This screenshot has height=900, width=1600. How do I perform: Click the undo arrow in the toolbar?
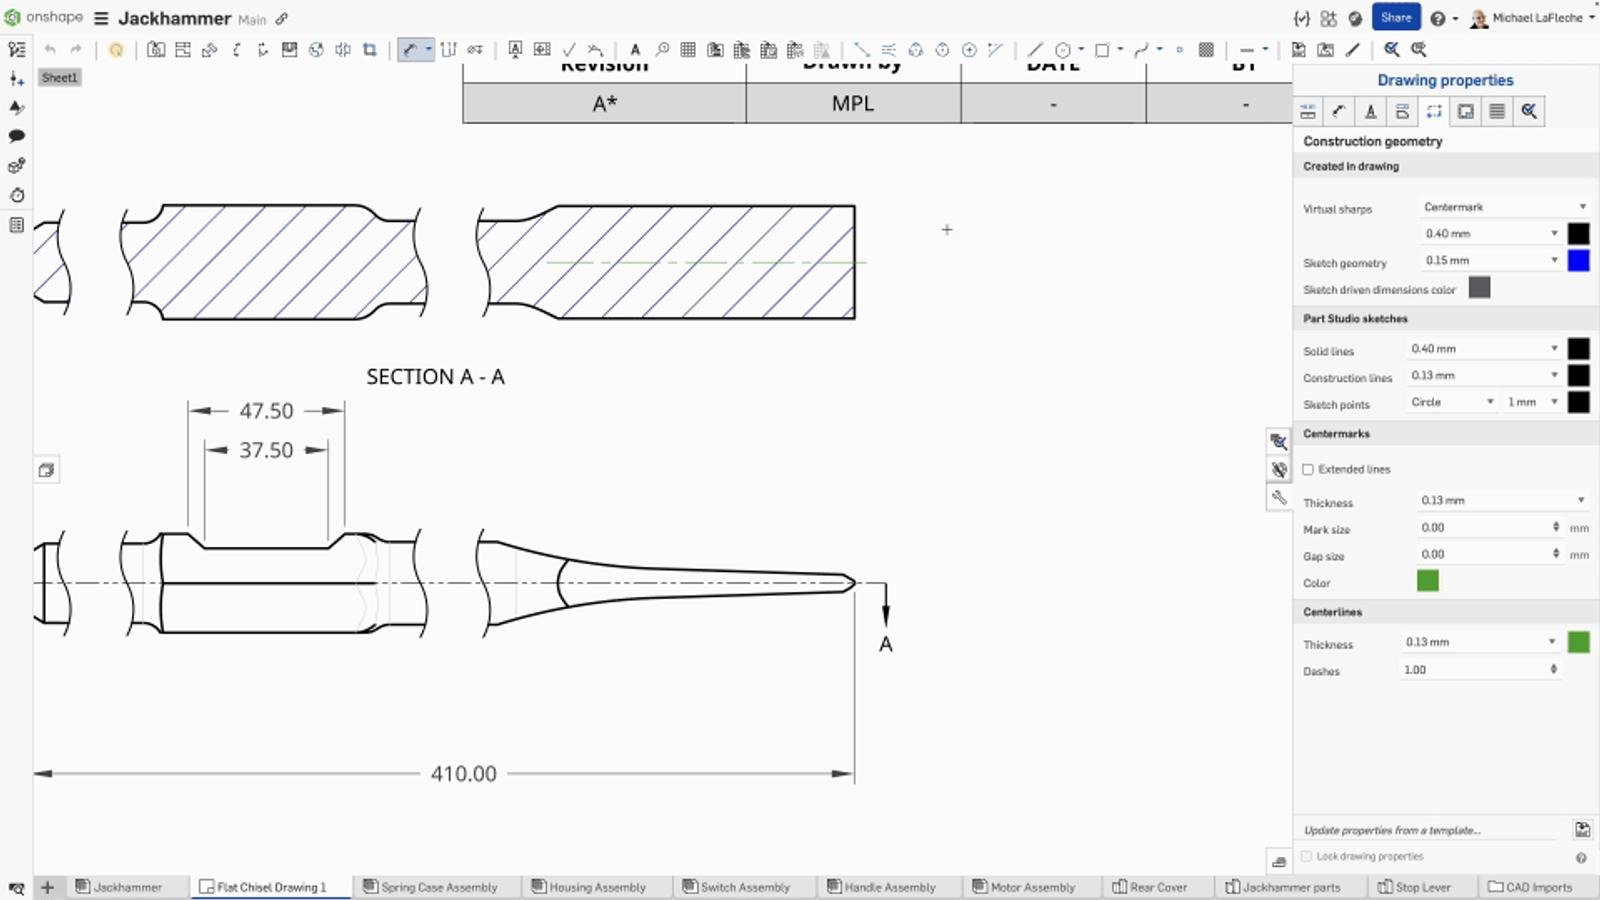(50, 49)
